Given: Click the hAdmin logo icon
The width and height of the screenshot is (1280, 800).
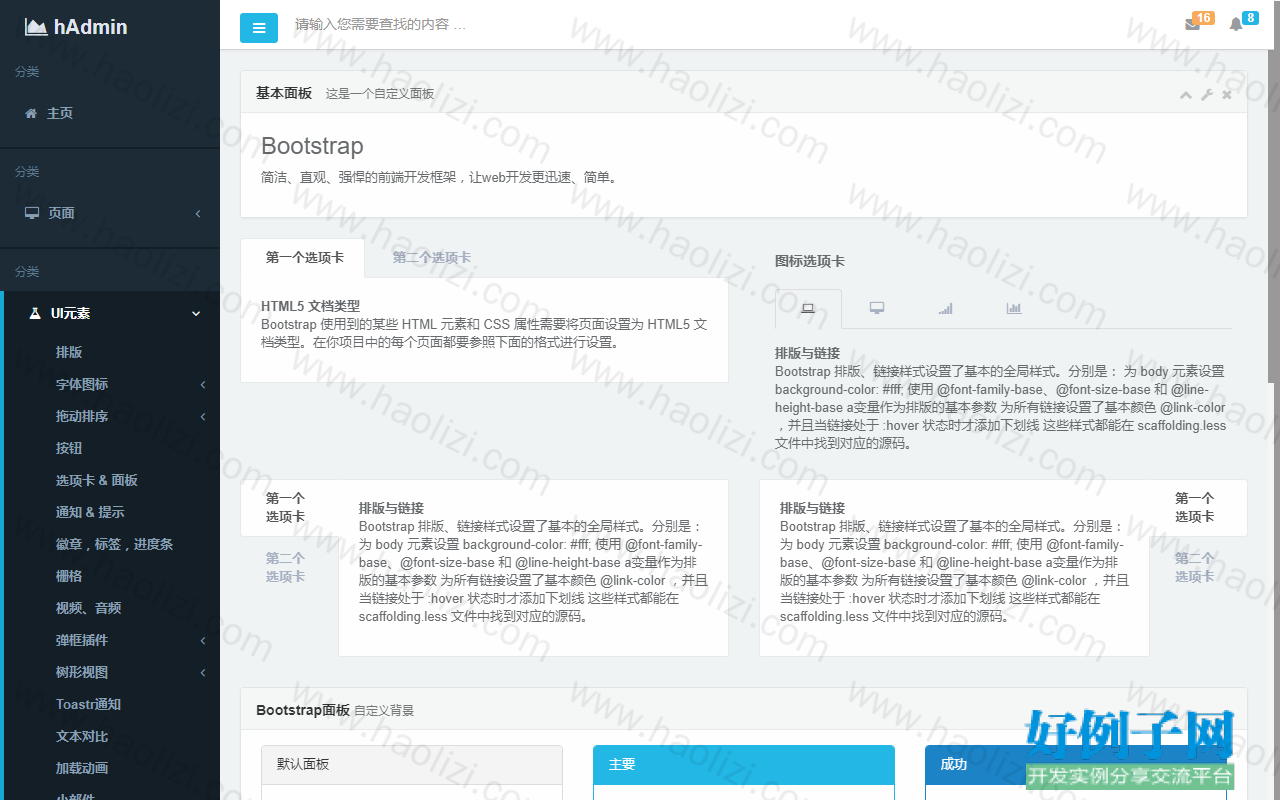Looking at the screenshot, I should (x=36, y=27).
